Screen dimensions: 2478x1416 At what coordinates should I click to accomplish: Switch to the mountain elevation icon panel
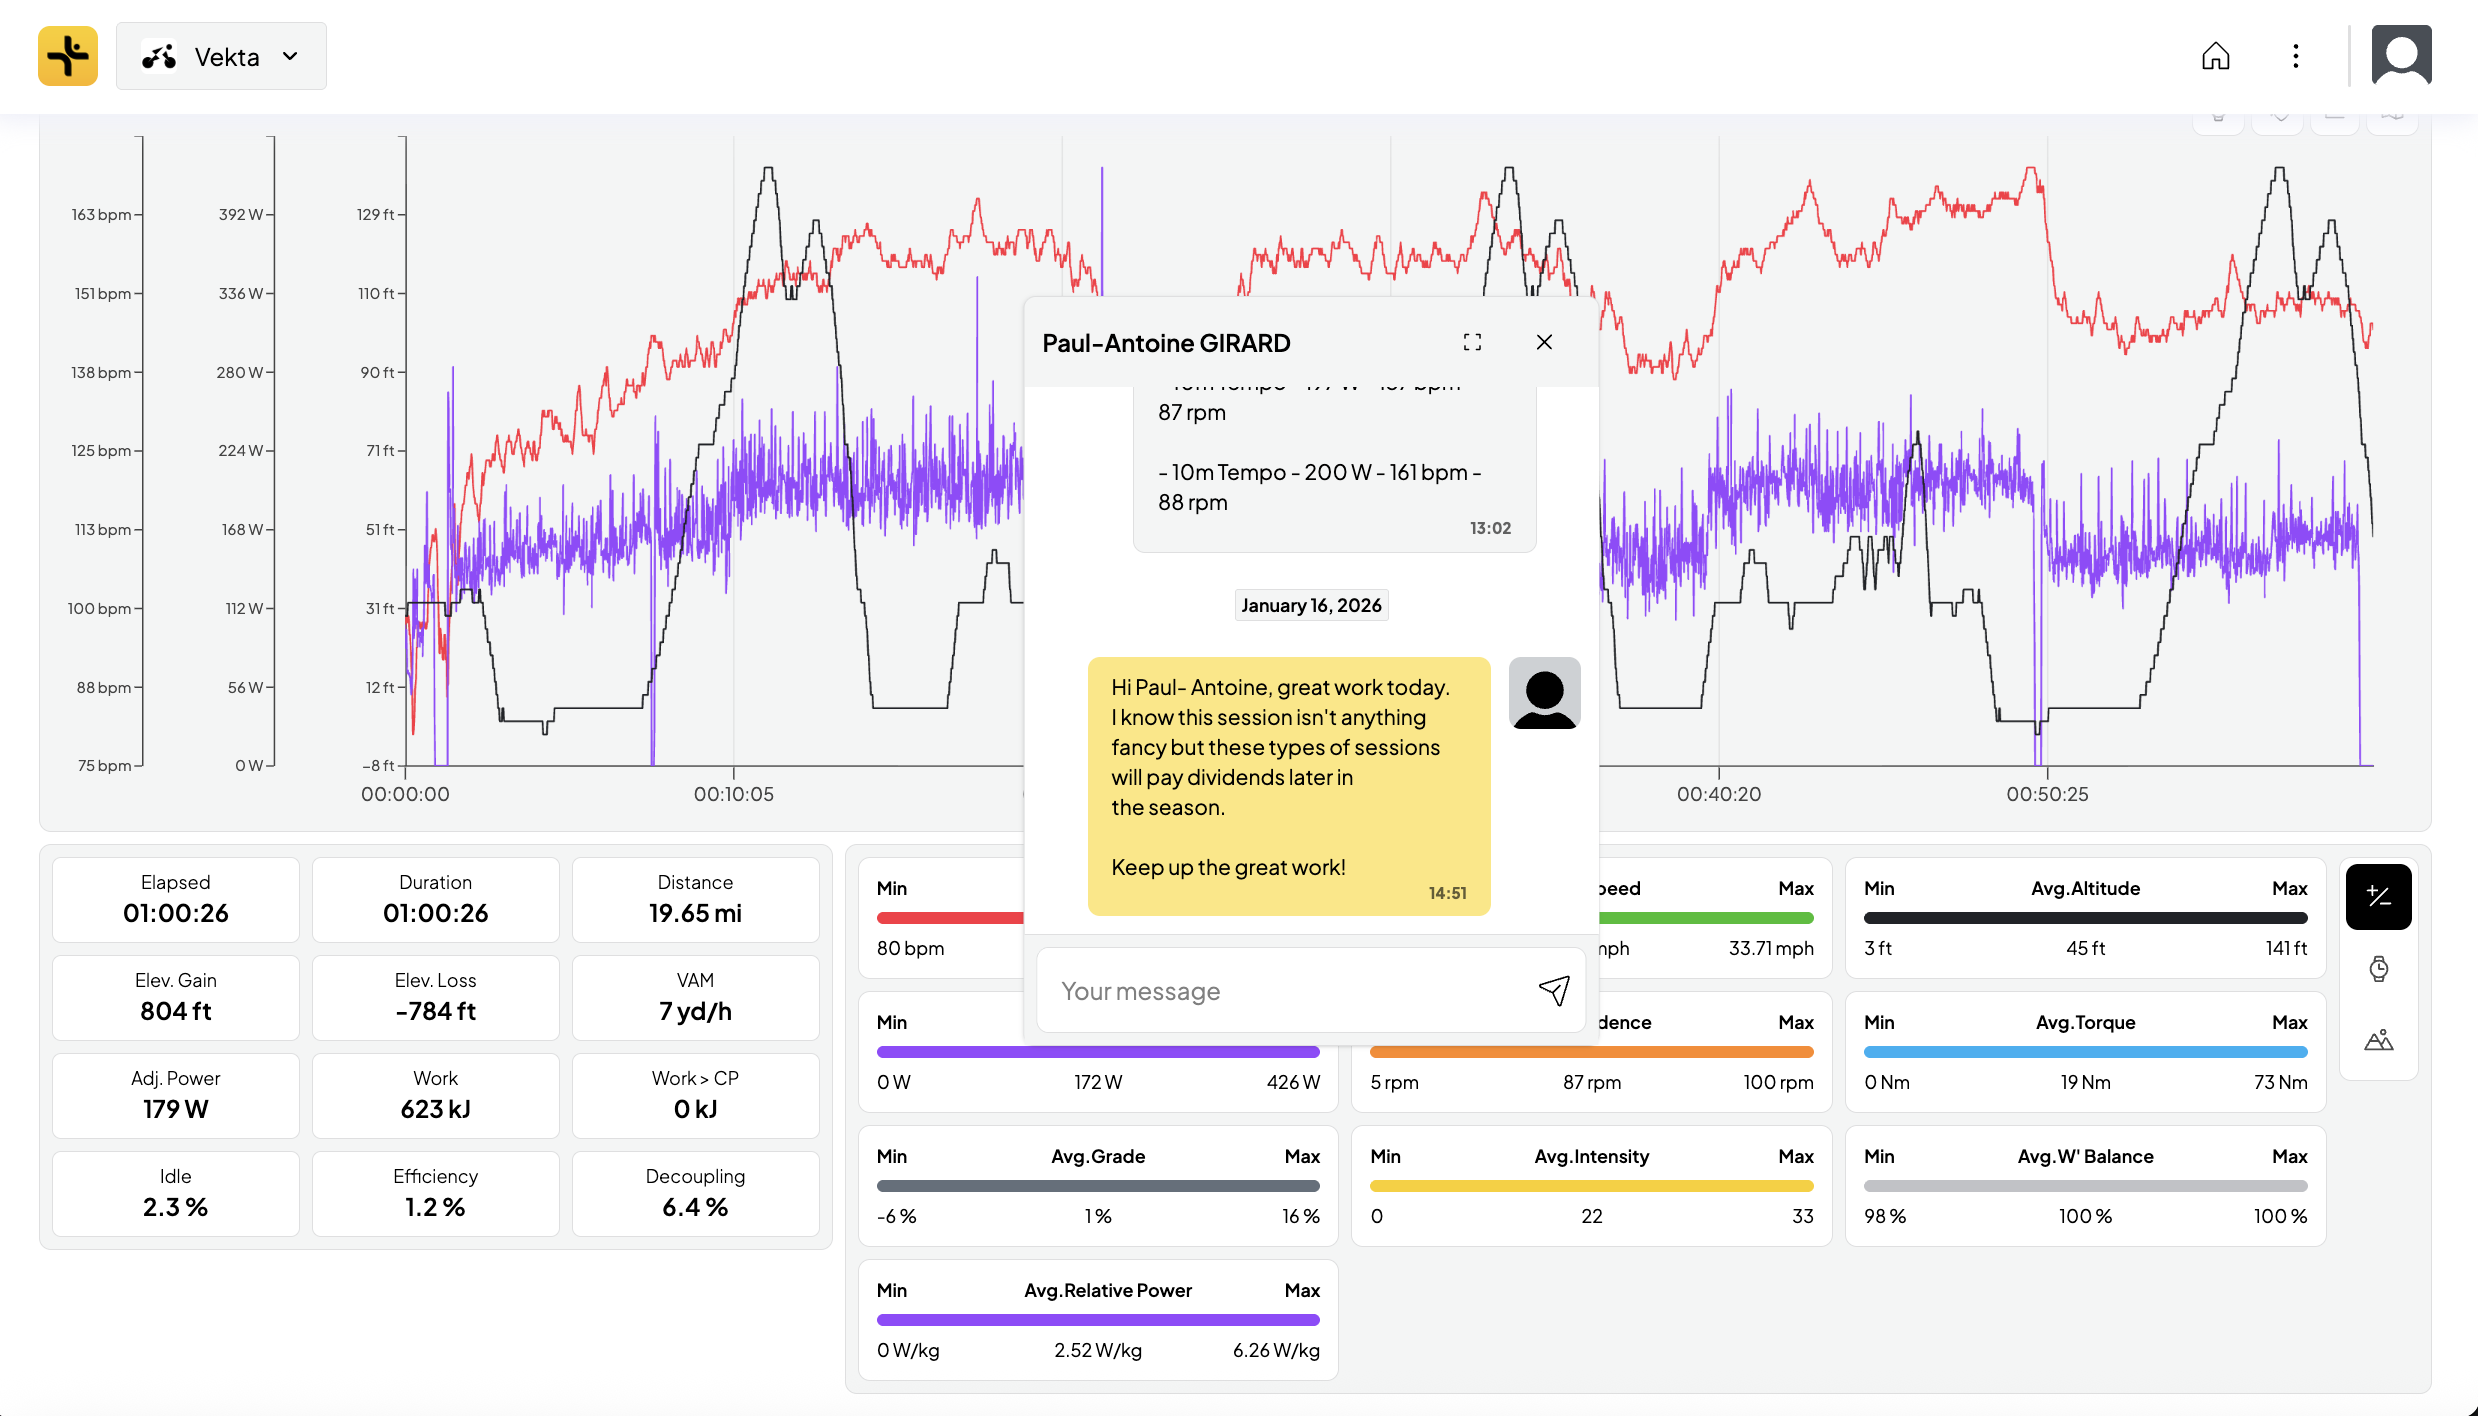[x=2378, y=1041]
